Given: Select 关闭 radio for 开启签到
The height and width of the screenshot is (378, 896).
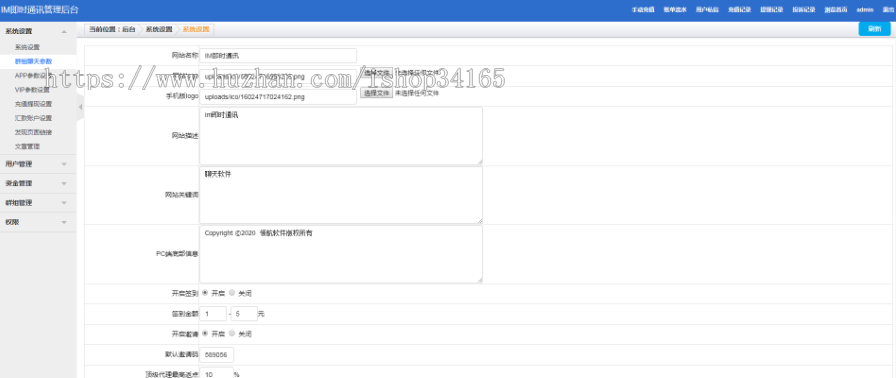Looking at the screenshot, I should [x=232, y=293].
